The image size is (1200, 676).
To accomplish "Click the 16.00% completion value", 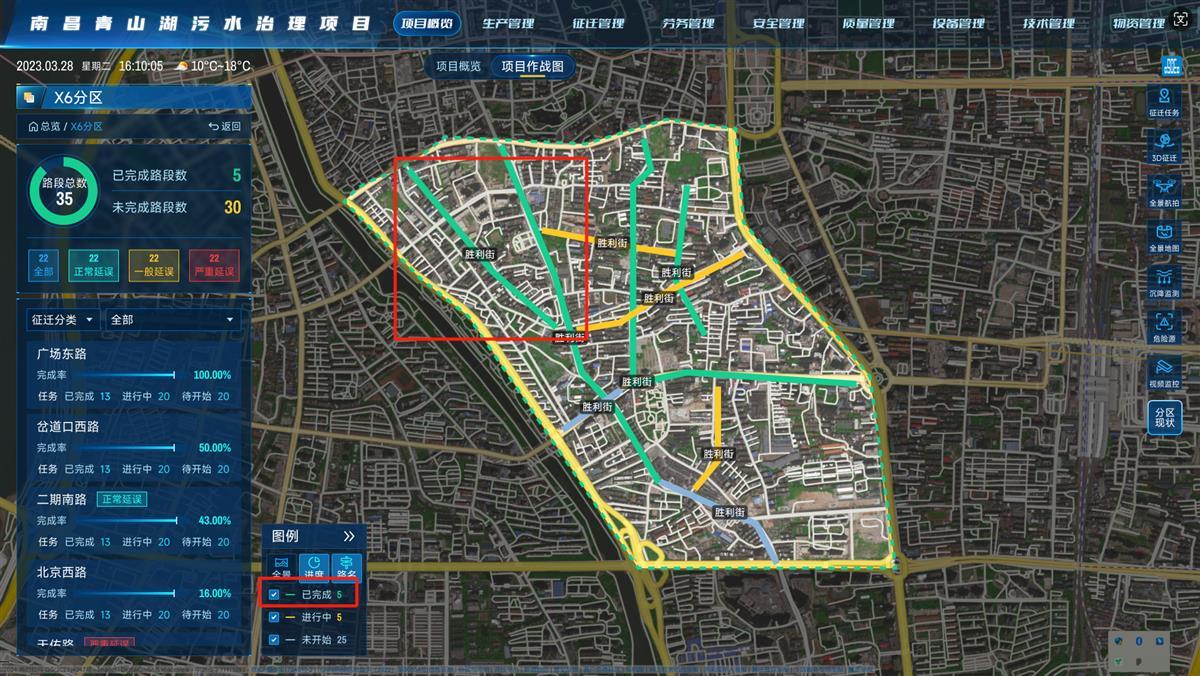I will [x=214, y=593].
